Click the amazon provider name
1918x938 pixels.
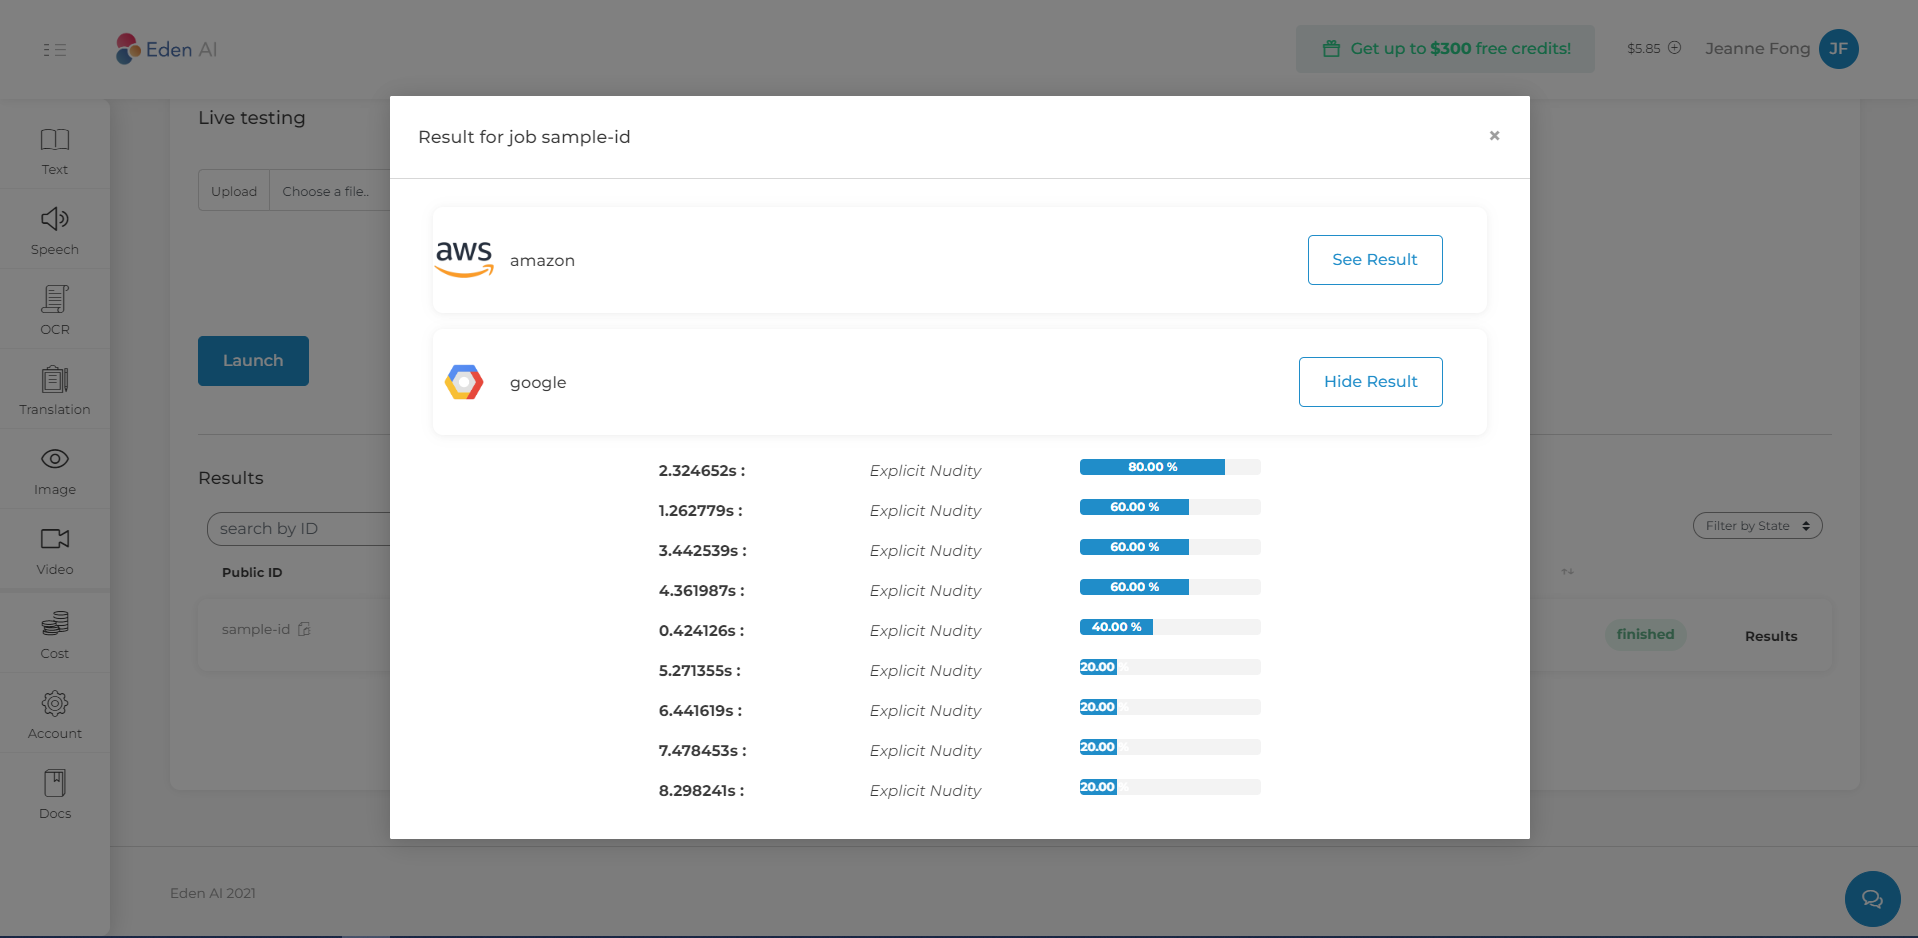coord(542,261)
